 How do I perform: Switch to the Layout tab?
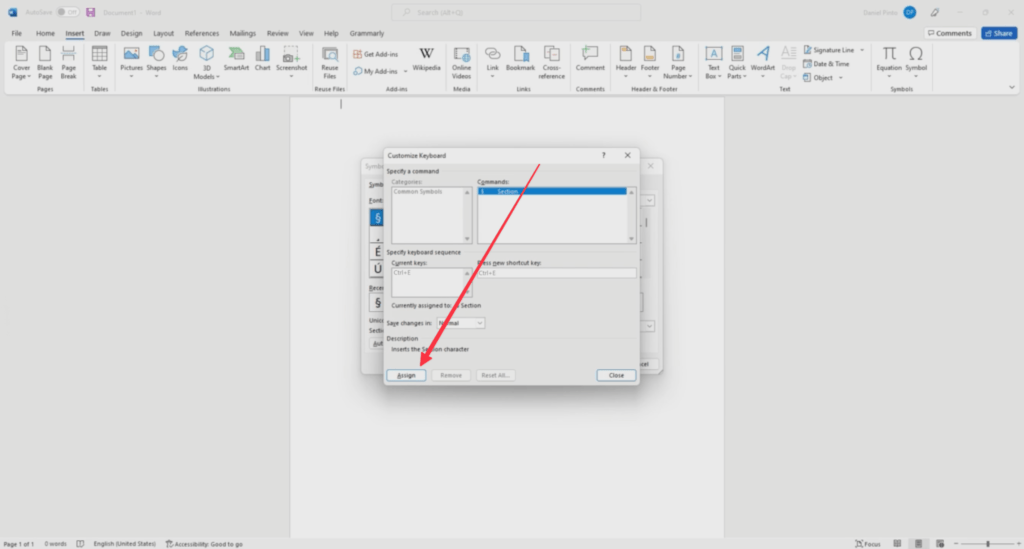click(163, 33)
